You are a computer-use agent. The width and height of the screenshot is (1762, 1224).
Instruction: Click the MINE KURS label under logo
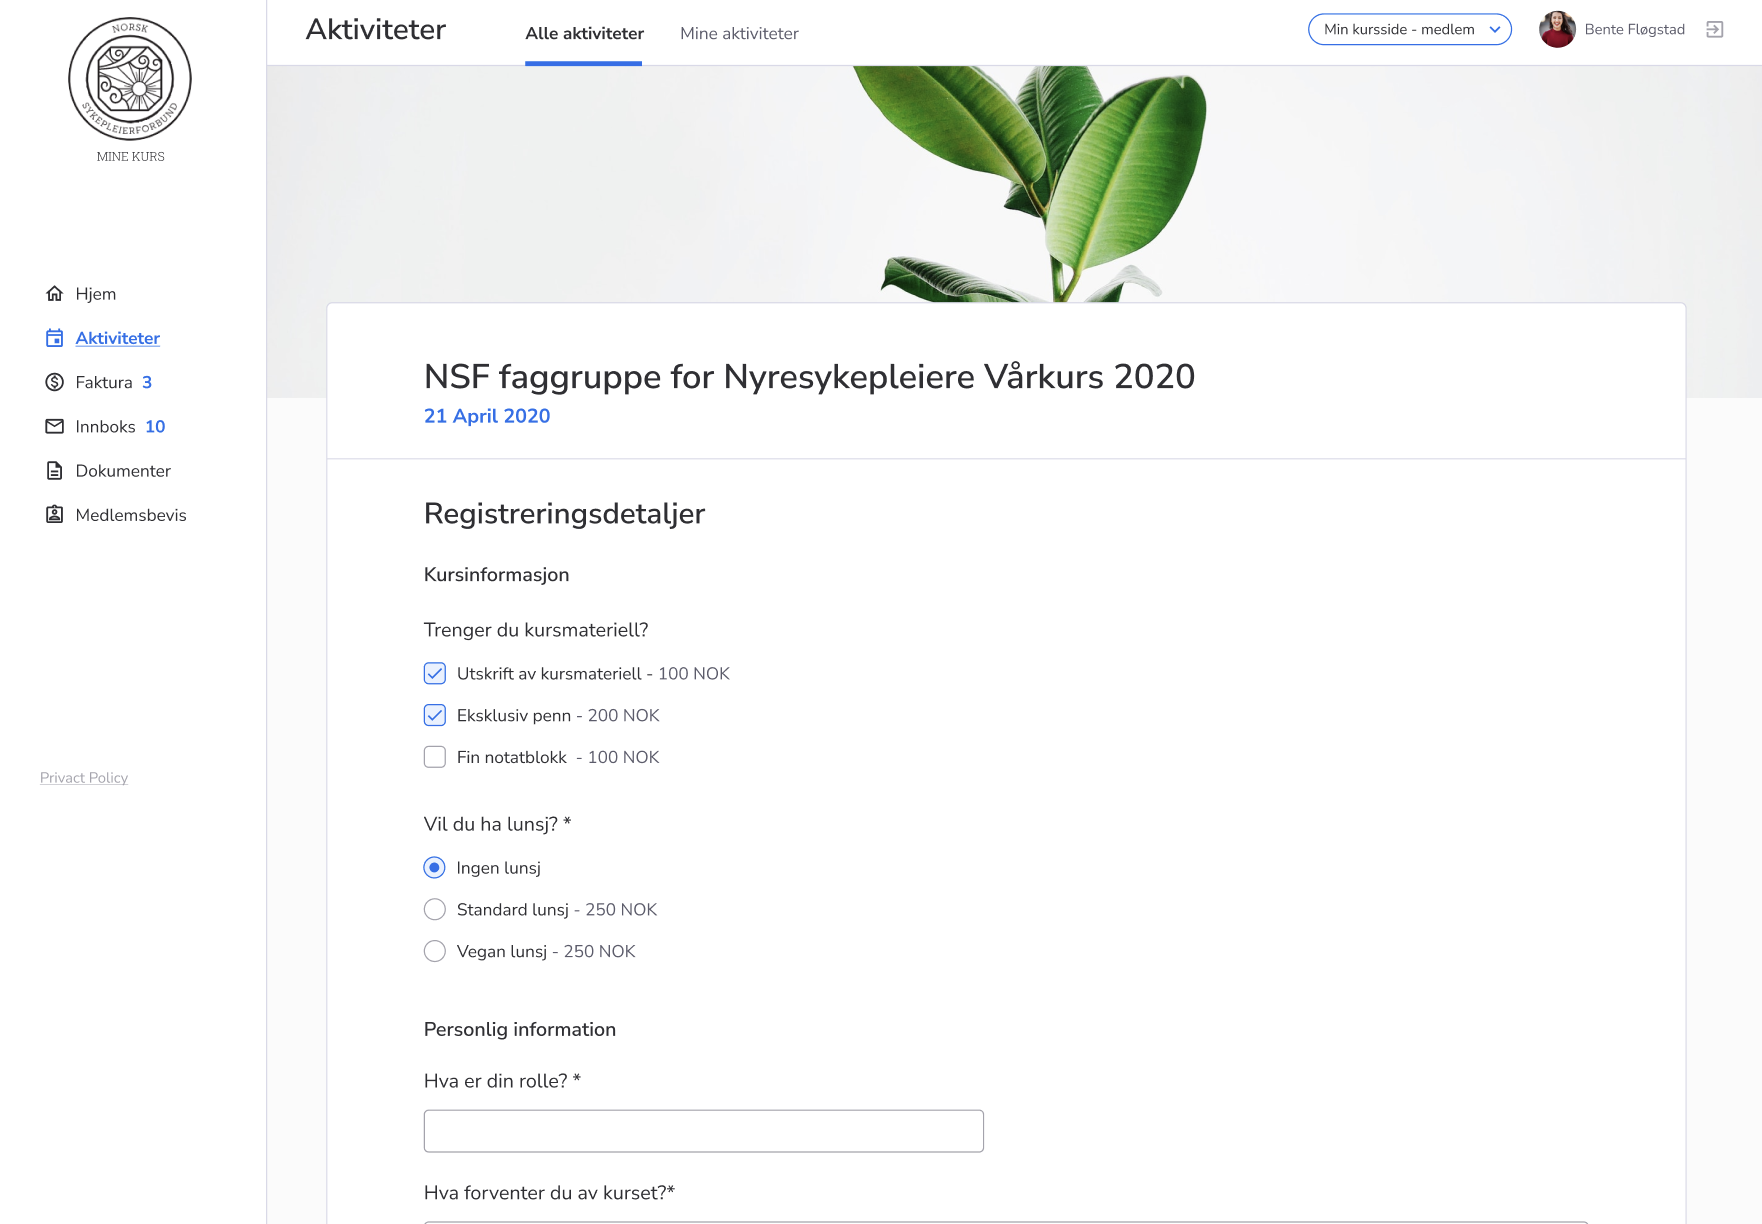click(x=131, y=156)
